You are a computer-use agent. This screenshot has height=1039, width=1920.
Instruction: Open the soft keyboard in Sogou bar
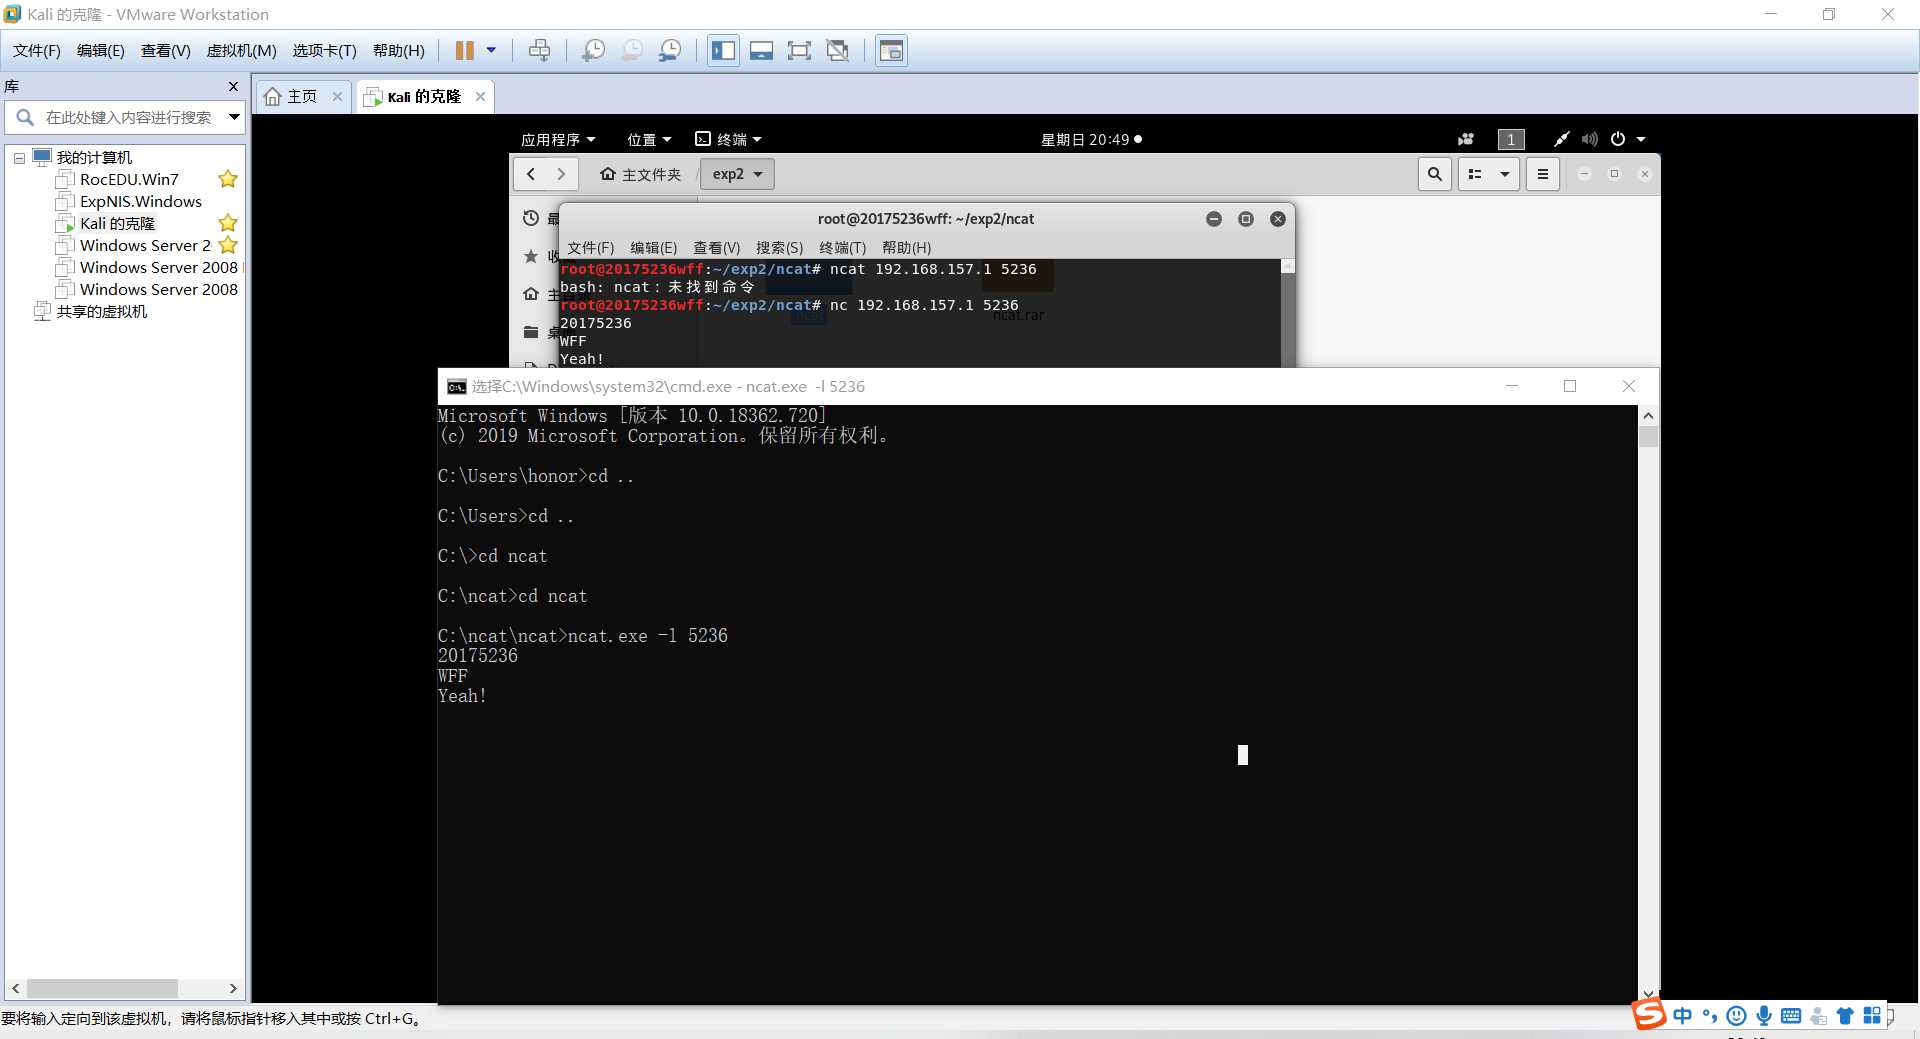pyautogui.click(x=1791, y=1016)
